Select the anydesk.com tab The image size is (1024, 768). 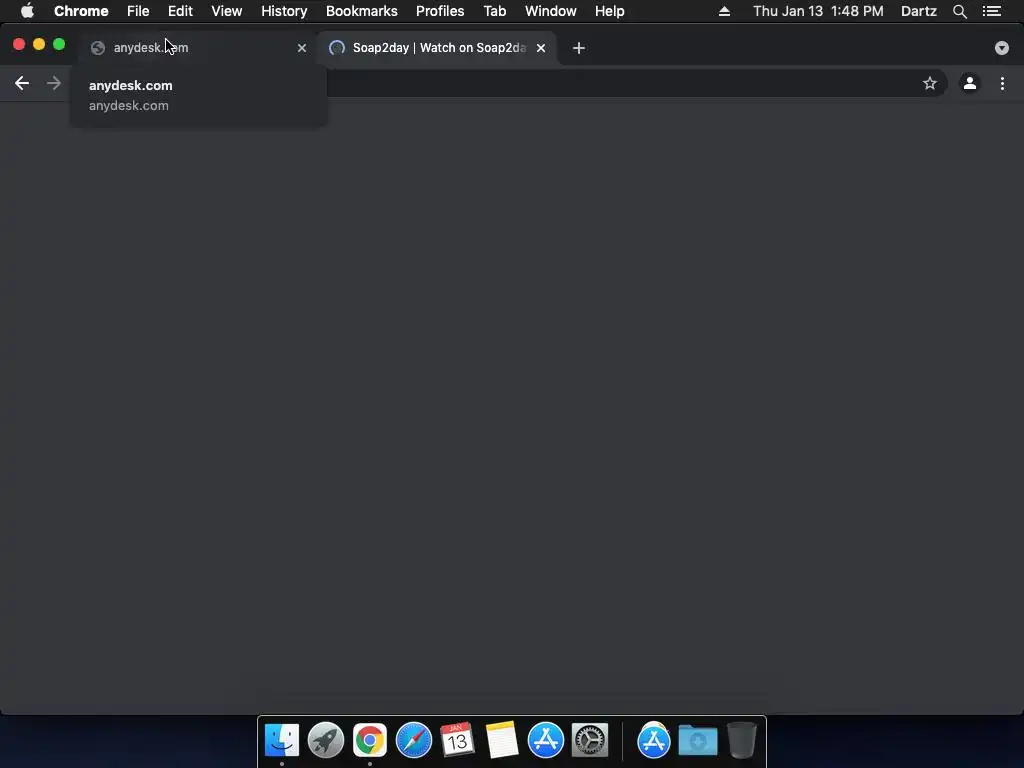(199, 48)
